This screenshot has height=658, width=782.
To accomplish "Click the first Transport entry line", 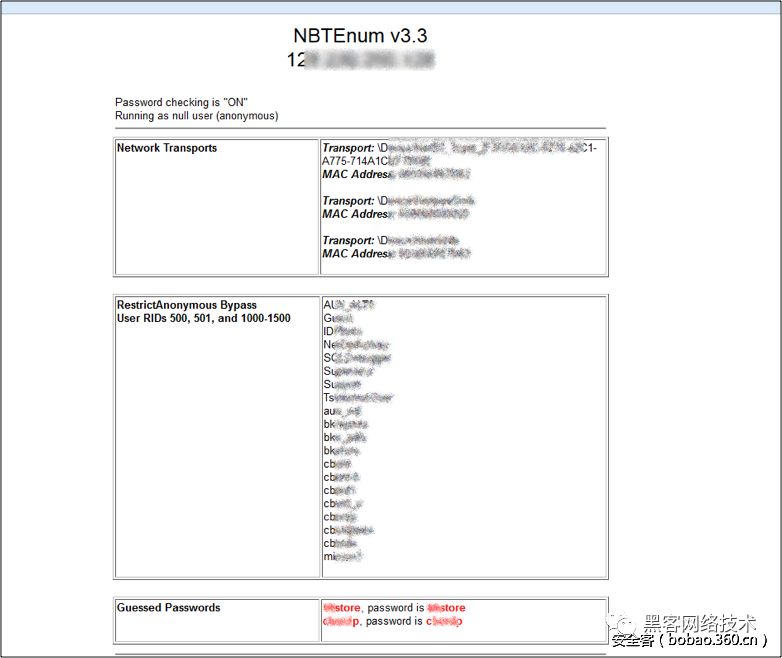I will 459,148.
